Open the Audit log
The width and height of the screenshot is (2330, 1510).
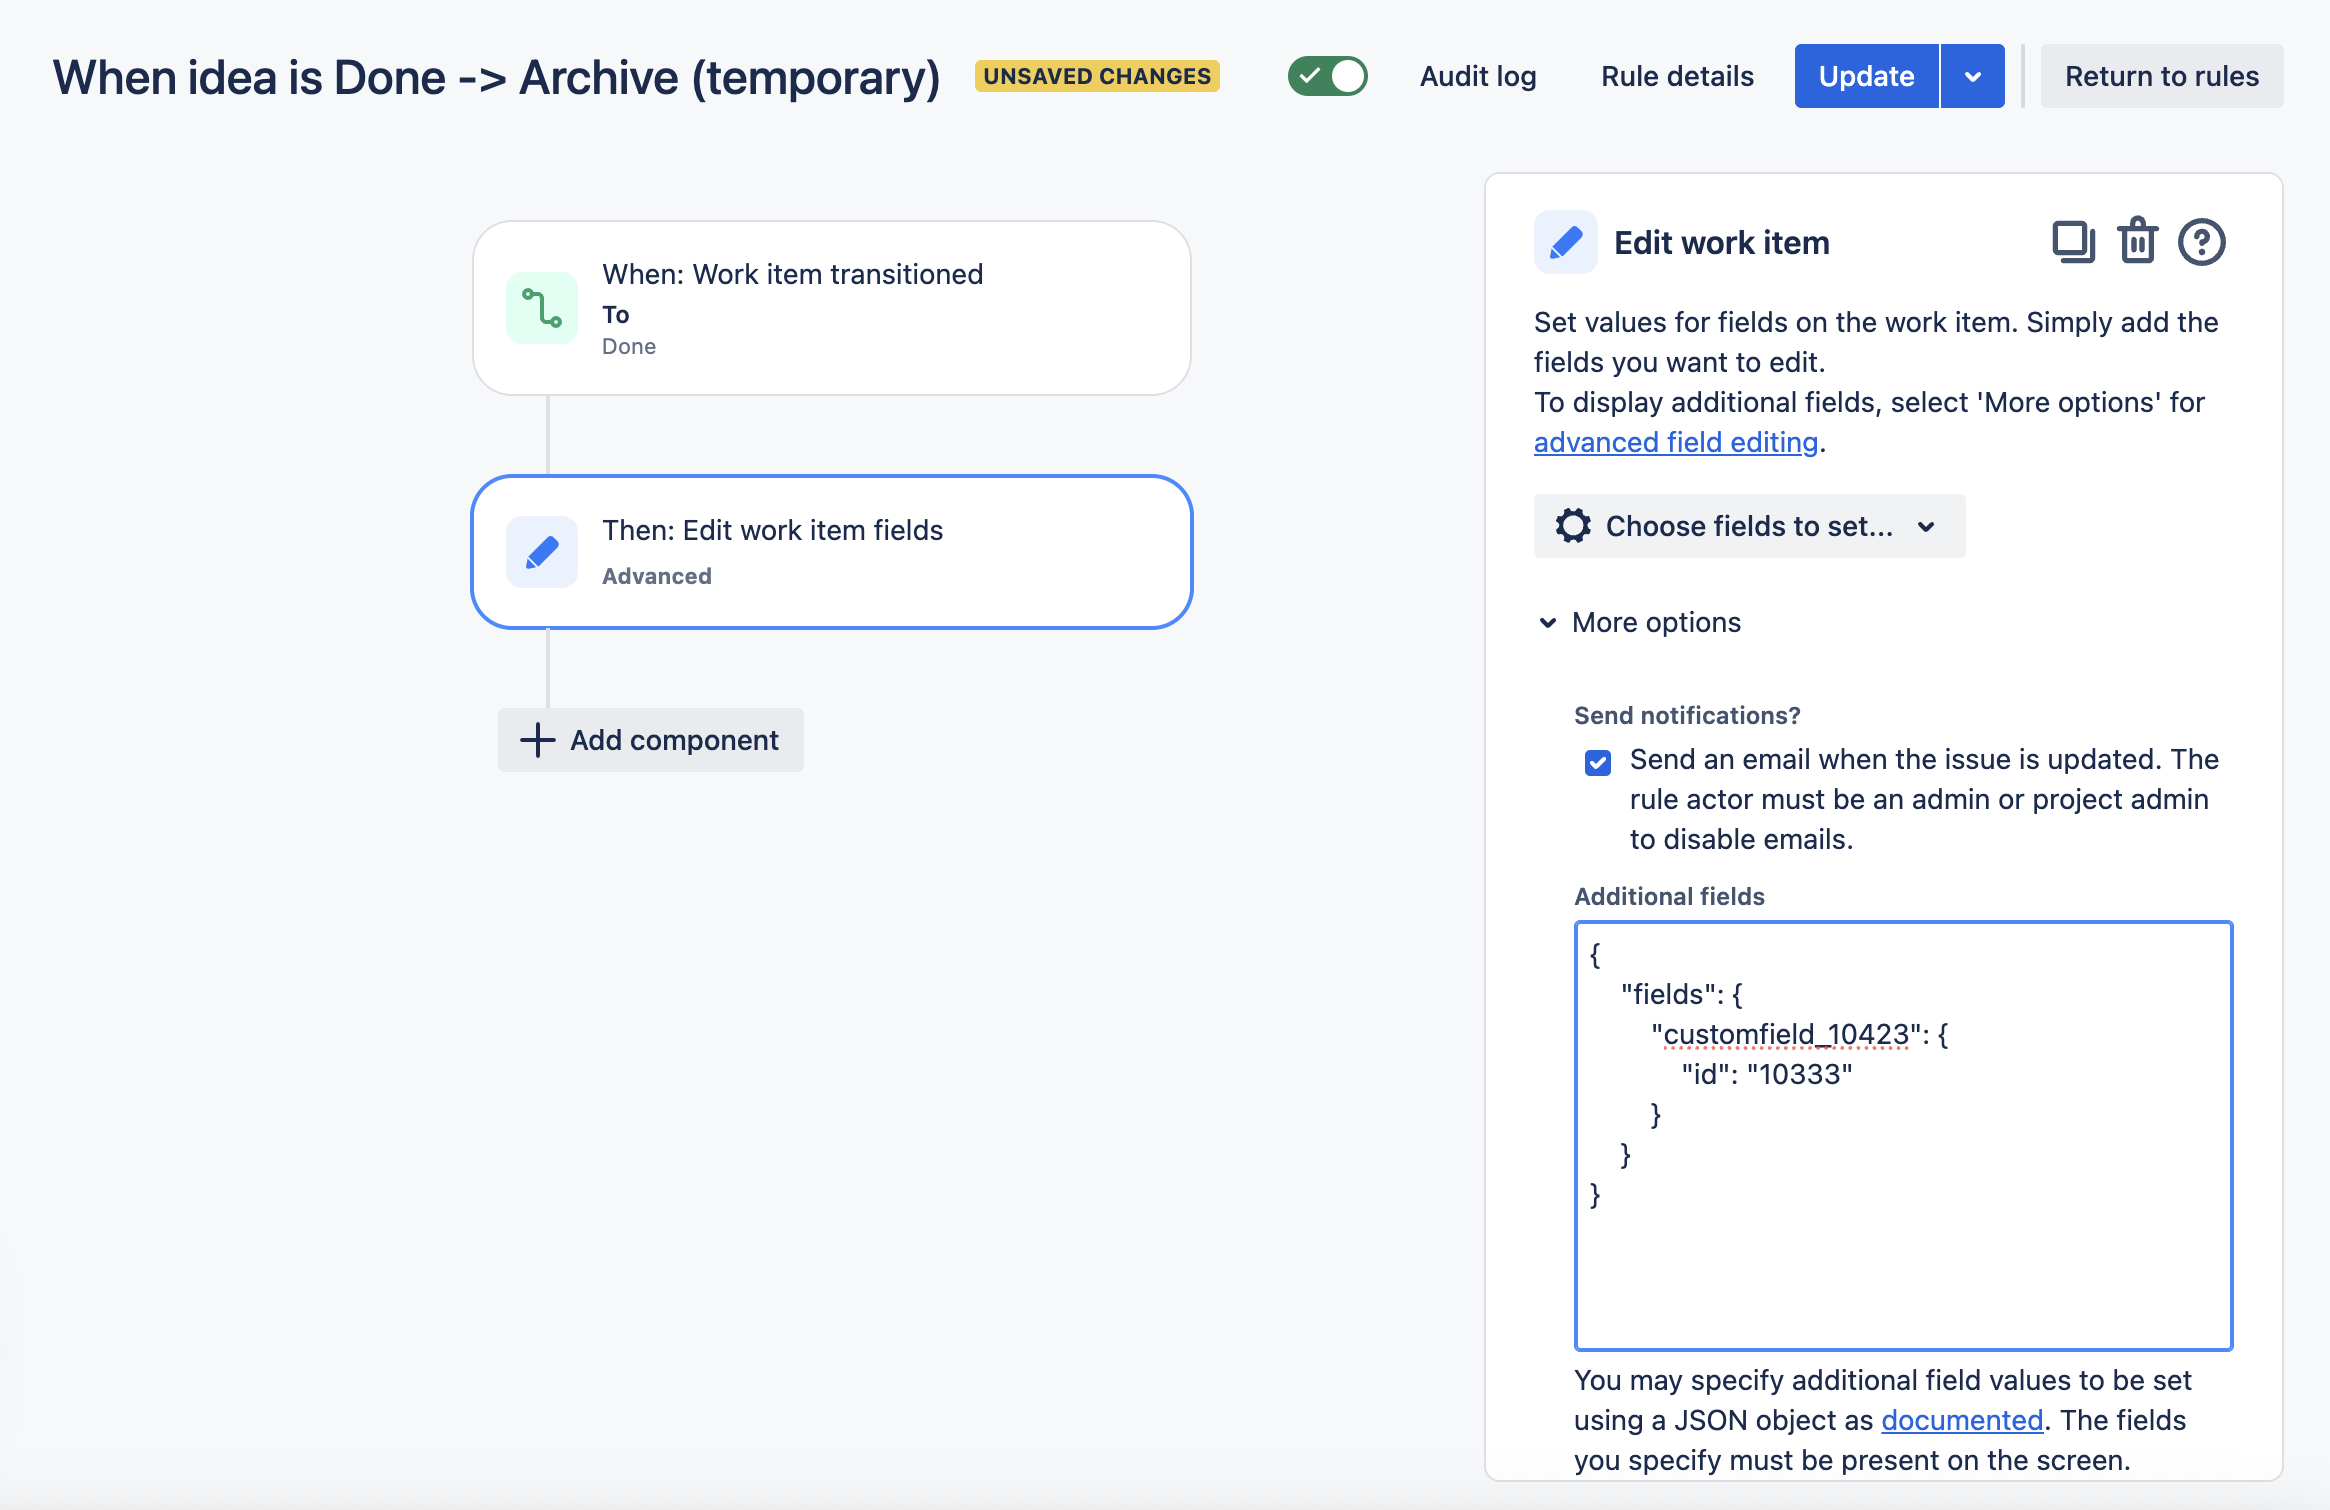[1478, 76]
